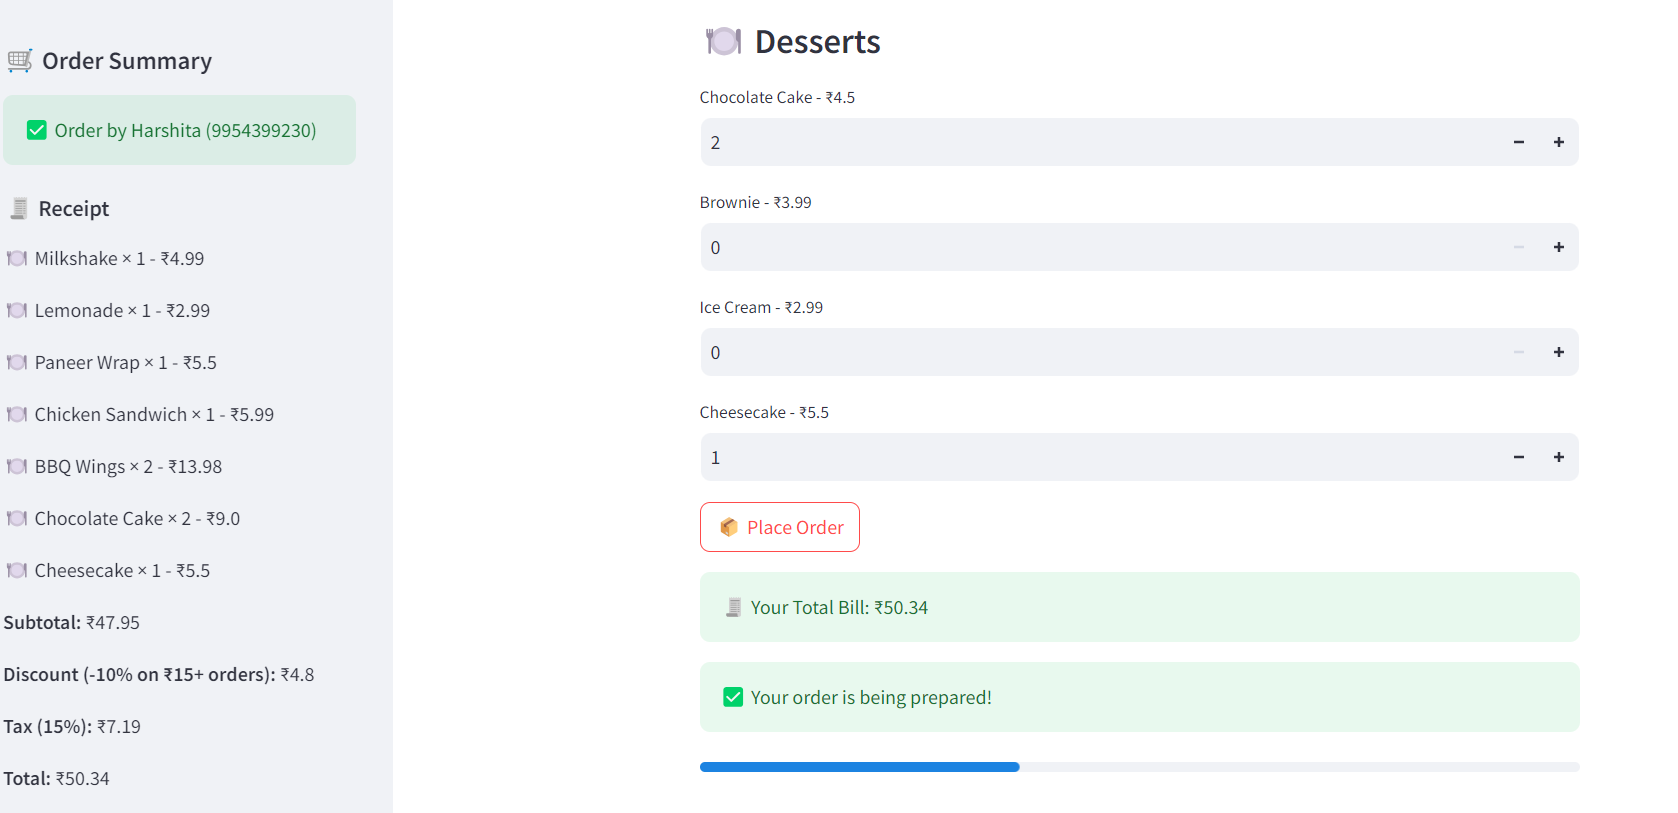Decrease Cheesecake quantity with minus
Viewport: 1678px width, 813px height.
click(x=1518, y=457)
